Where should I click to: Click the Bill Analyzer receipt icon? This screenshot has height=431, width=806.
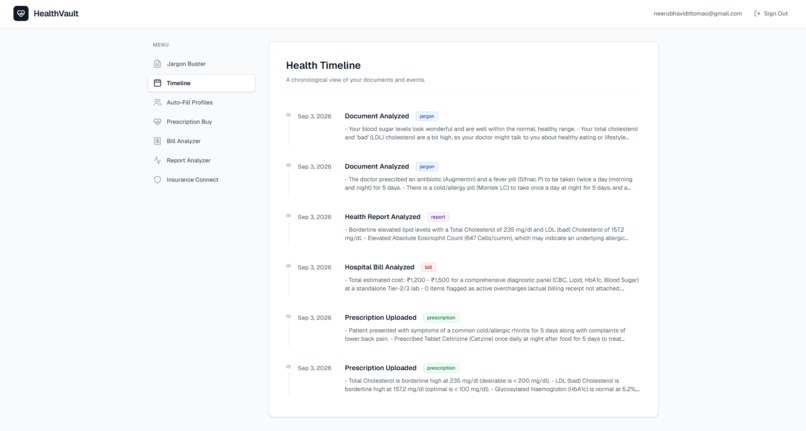157,141
